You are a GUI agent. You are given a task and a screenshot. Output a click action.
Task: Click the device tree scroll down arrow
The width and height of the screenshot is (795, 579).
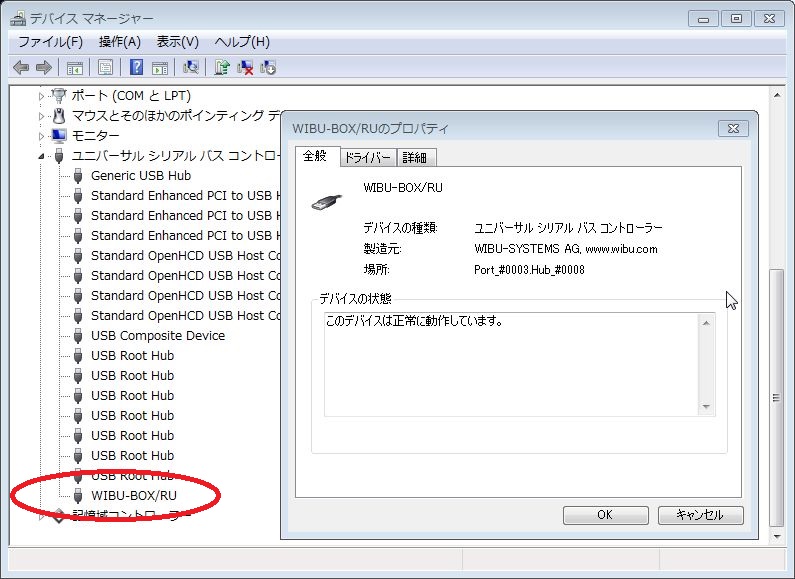(777, 536)
